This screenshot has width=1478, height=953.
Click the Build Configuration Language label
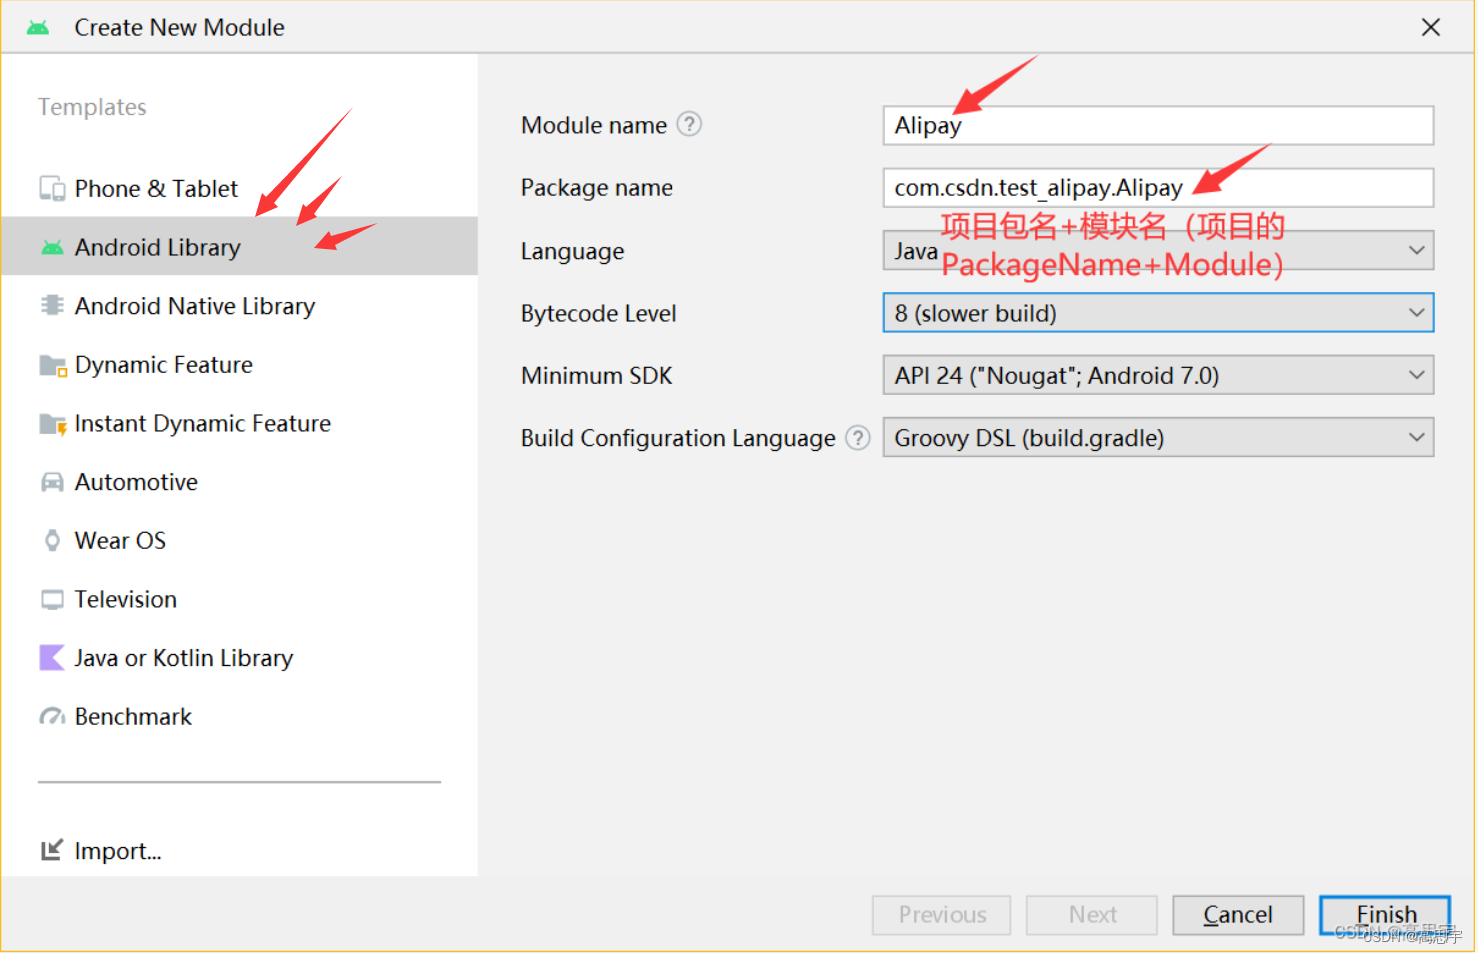678,438
